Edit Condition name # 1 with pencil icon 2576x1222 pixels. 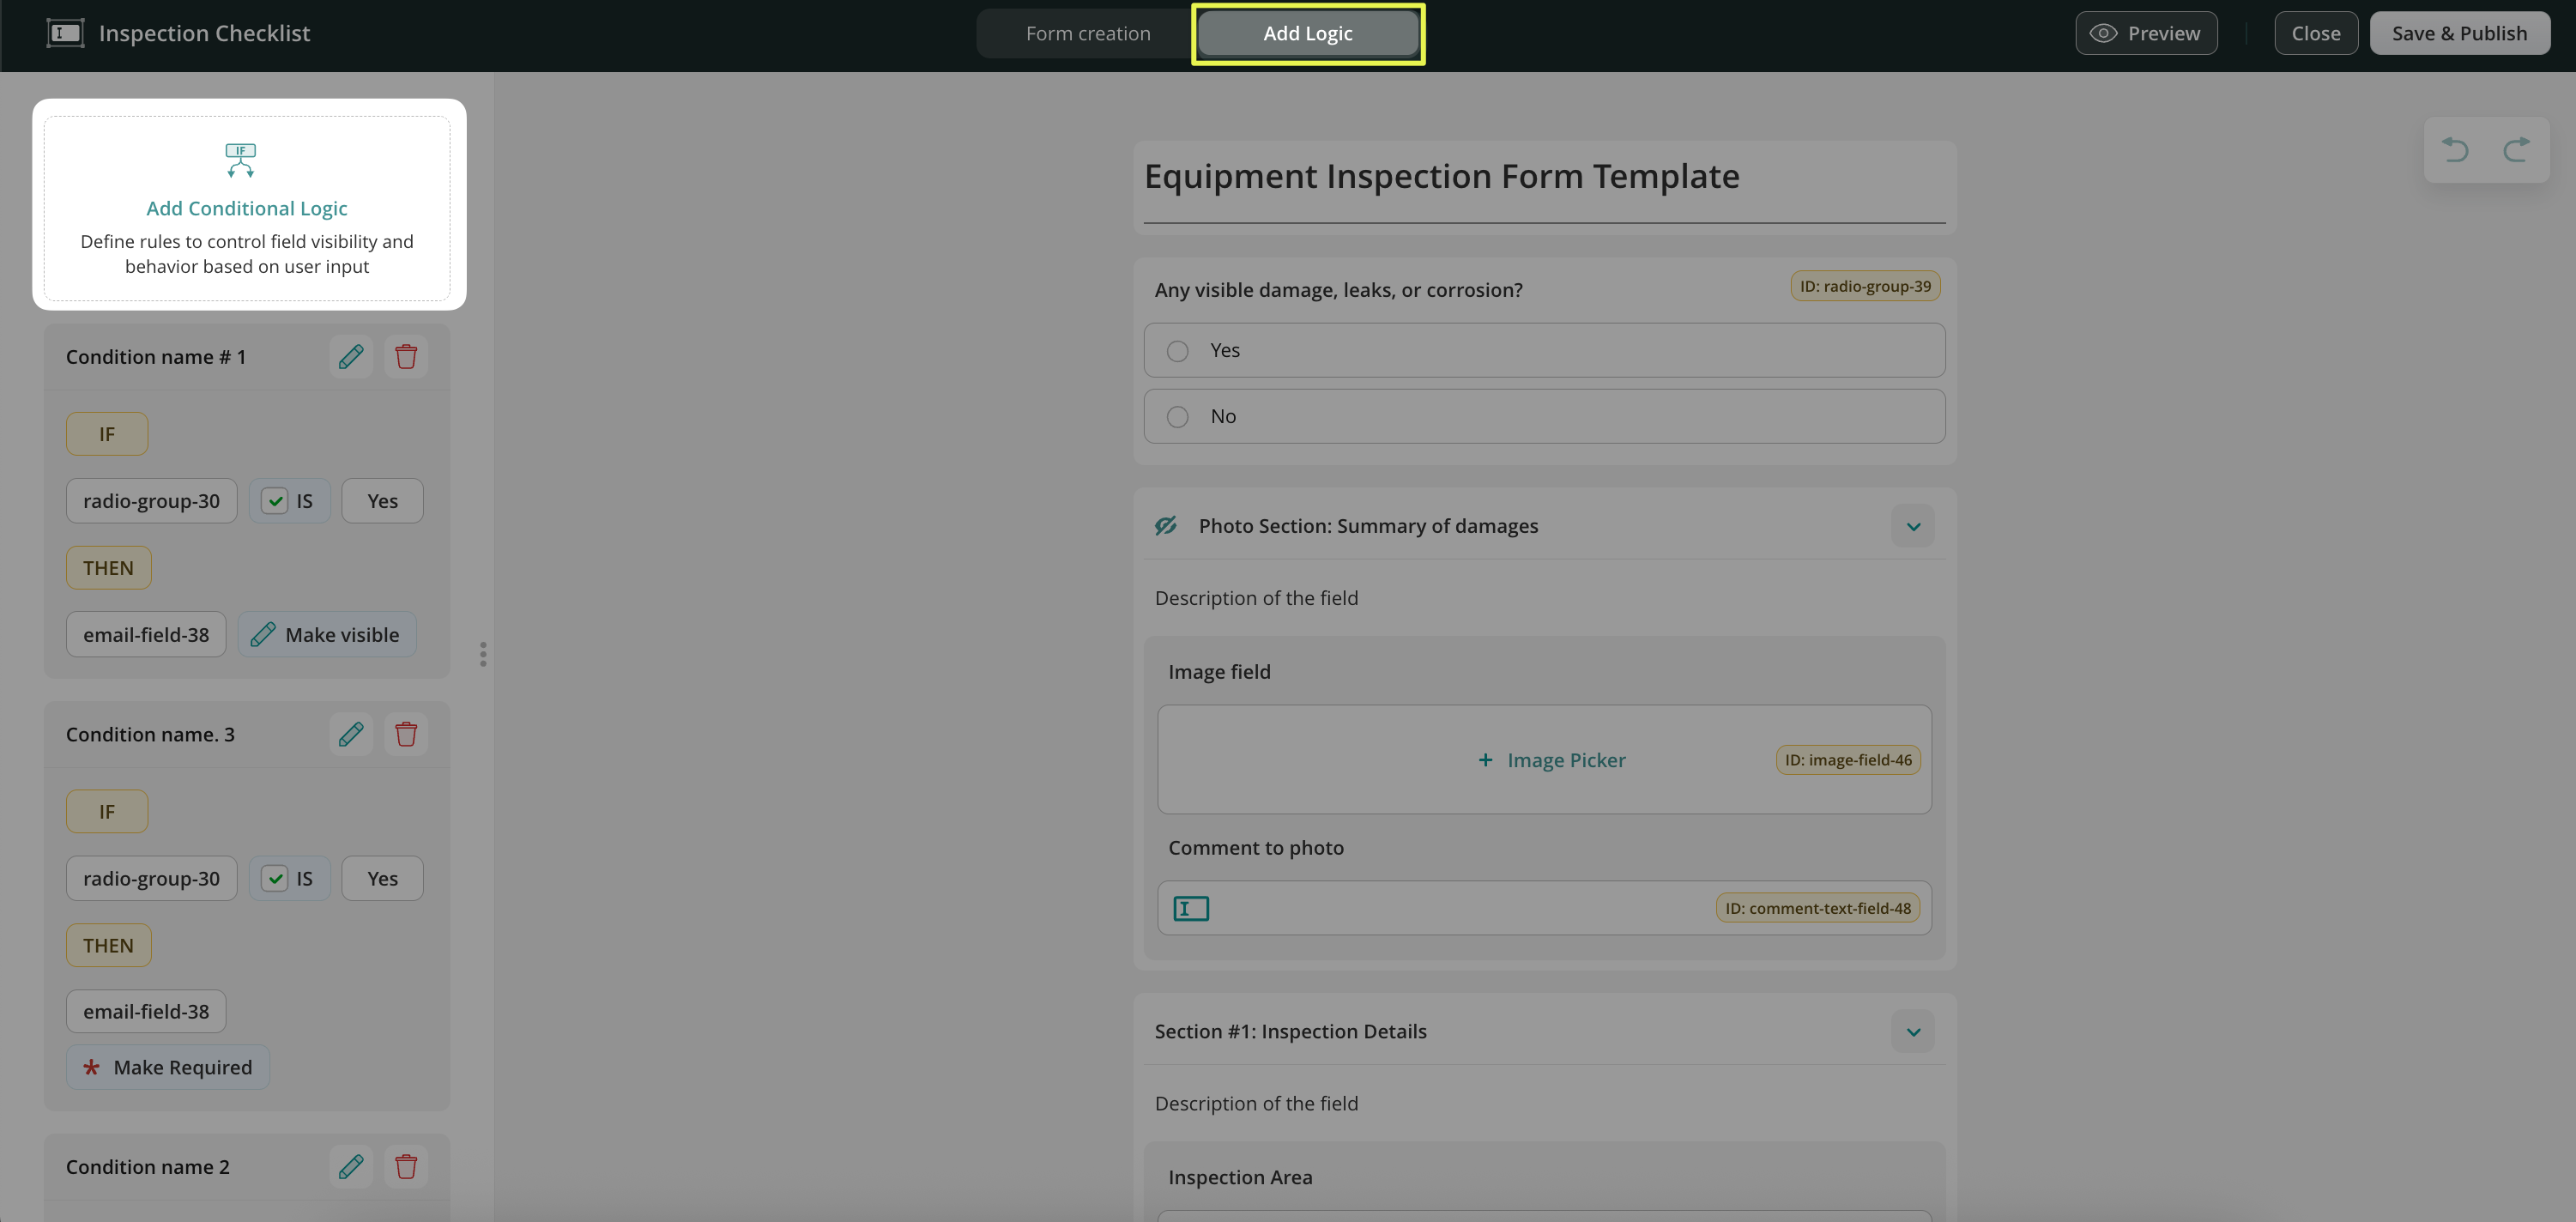point(351,357)
